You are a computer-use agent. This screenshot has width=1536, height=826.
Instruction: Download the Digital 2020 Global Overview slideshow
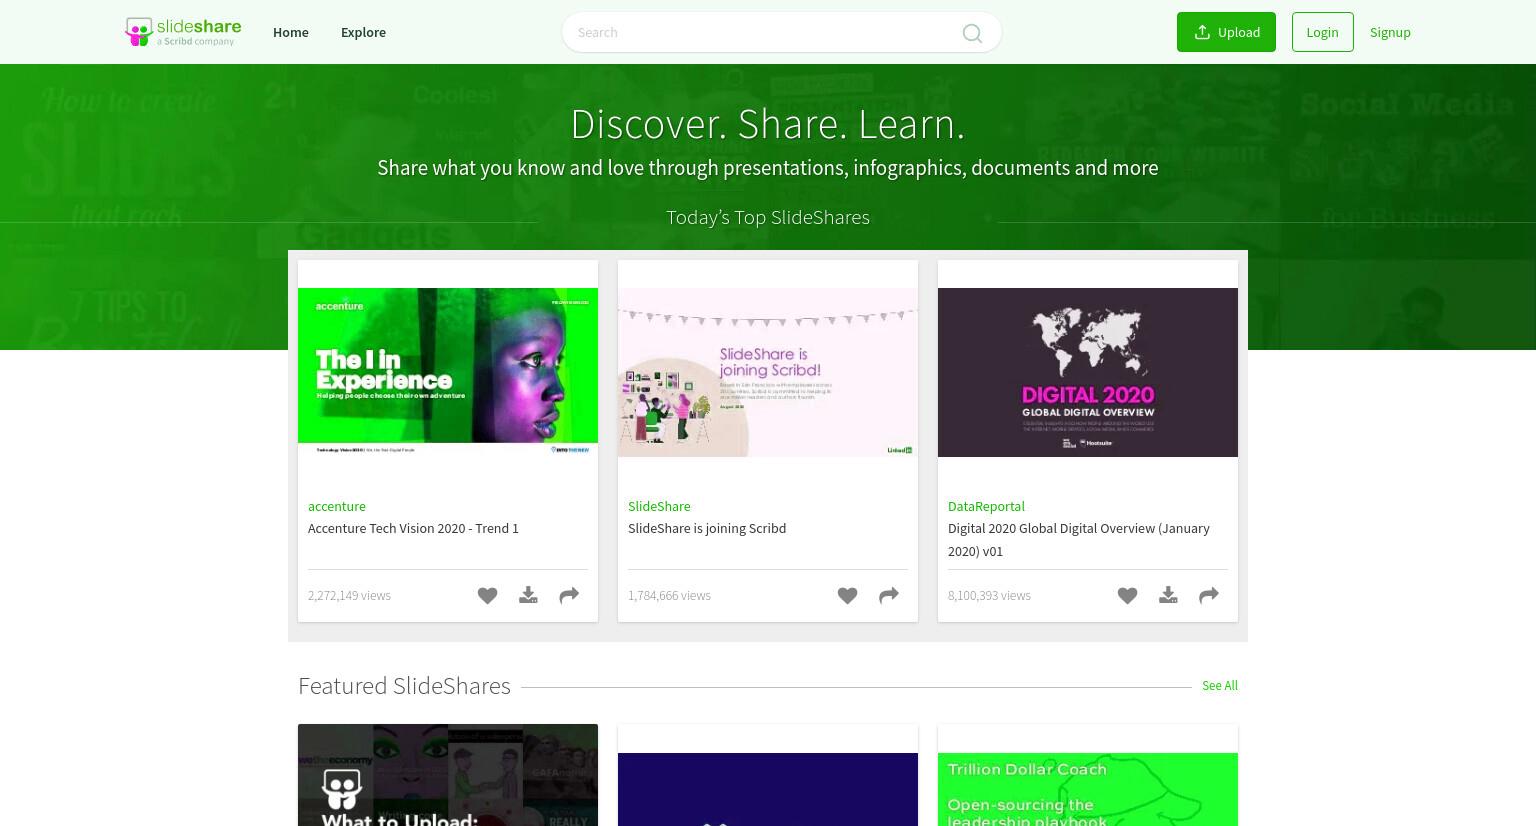[1168, 596]
